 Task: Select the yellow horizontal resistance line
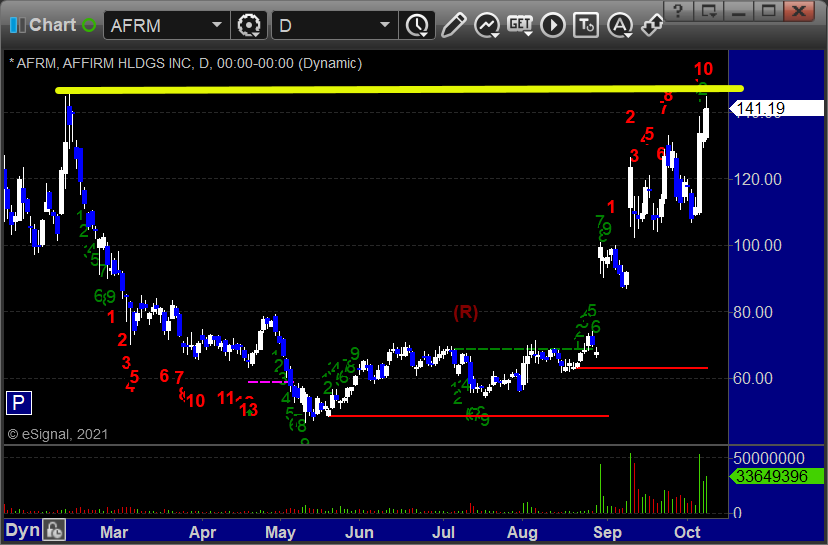[x=399, y=90]
